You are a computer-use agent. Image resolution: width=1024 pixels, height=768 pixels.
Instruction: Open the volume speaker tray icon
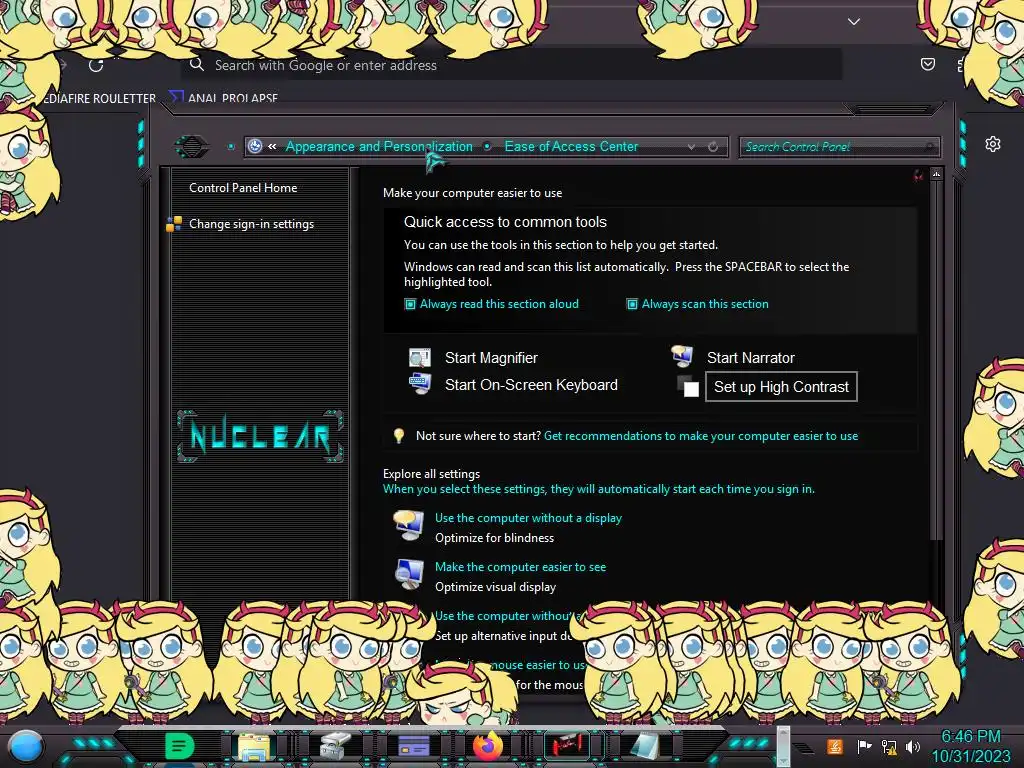[x=913, y=746]
